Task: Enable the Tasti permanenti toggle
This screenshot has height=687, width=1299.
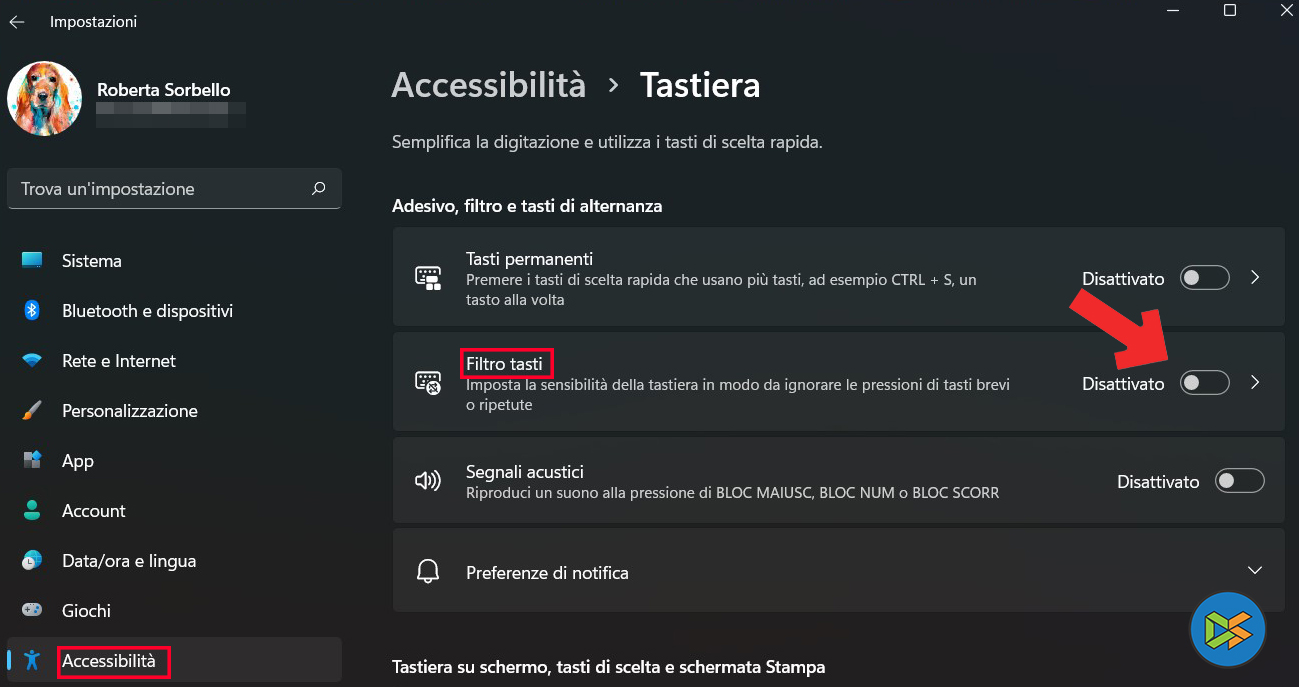Action: coord(1204,278)
